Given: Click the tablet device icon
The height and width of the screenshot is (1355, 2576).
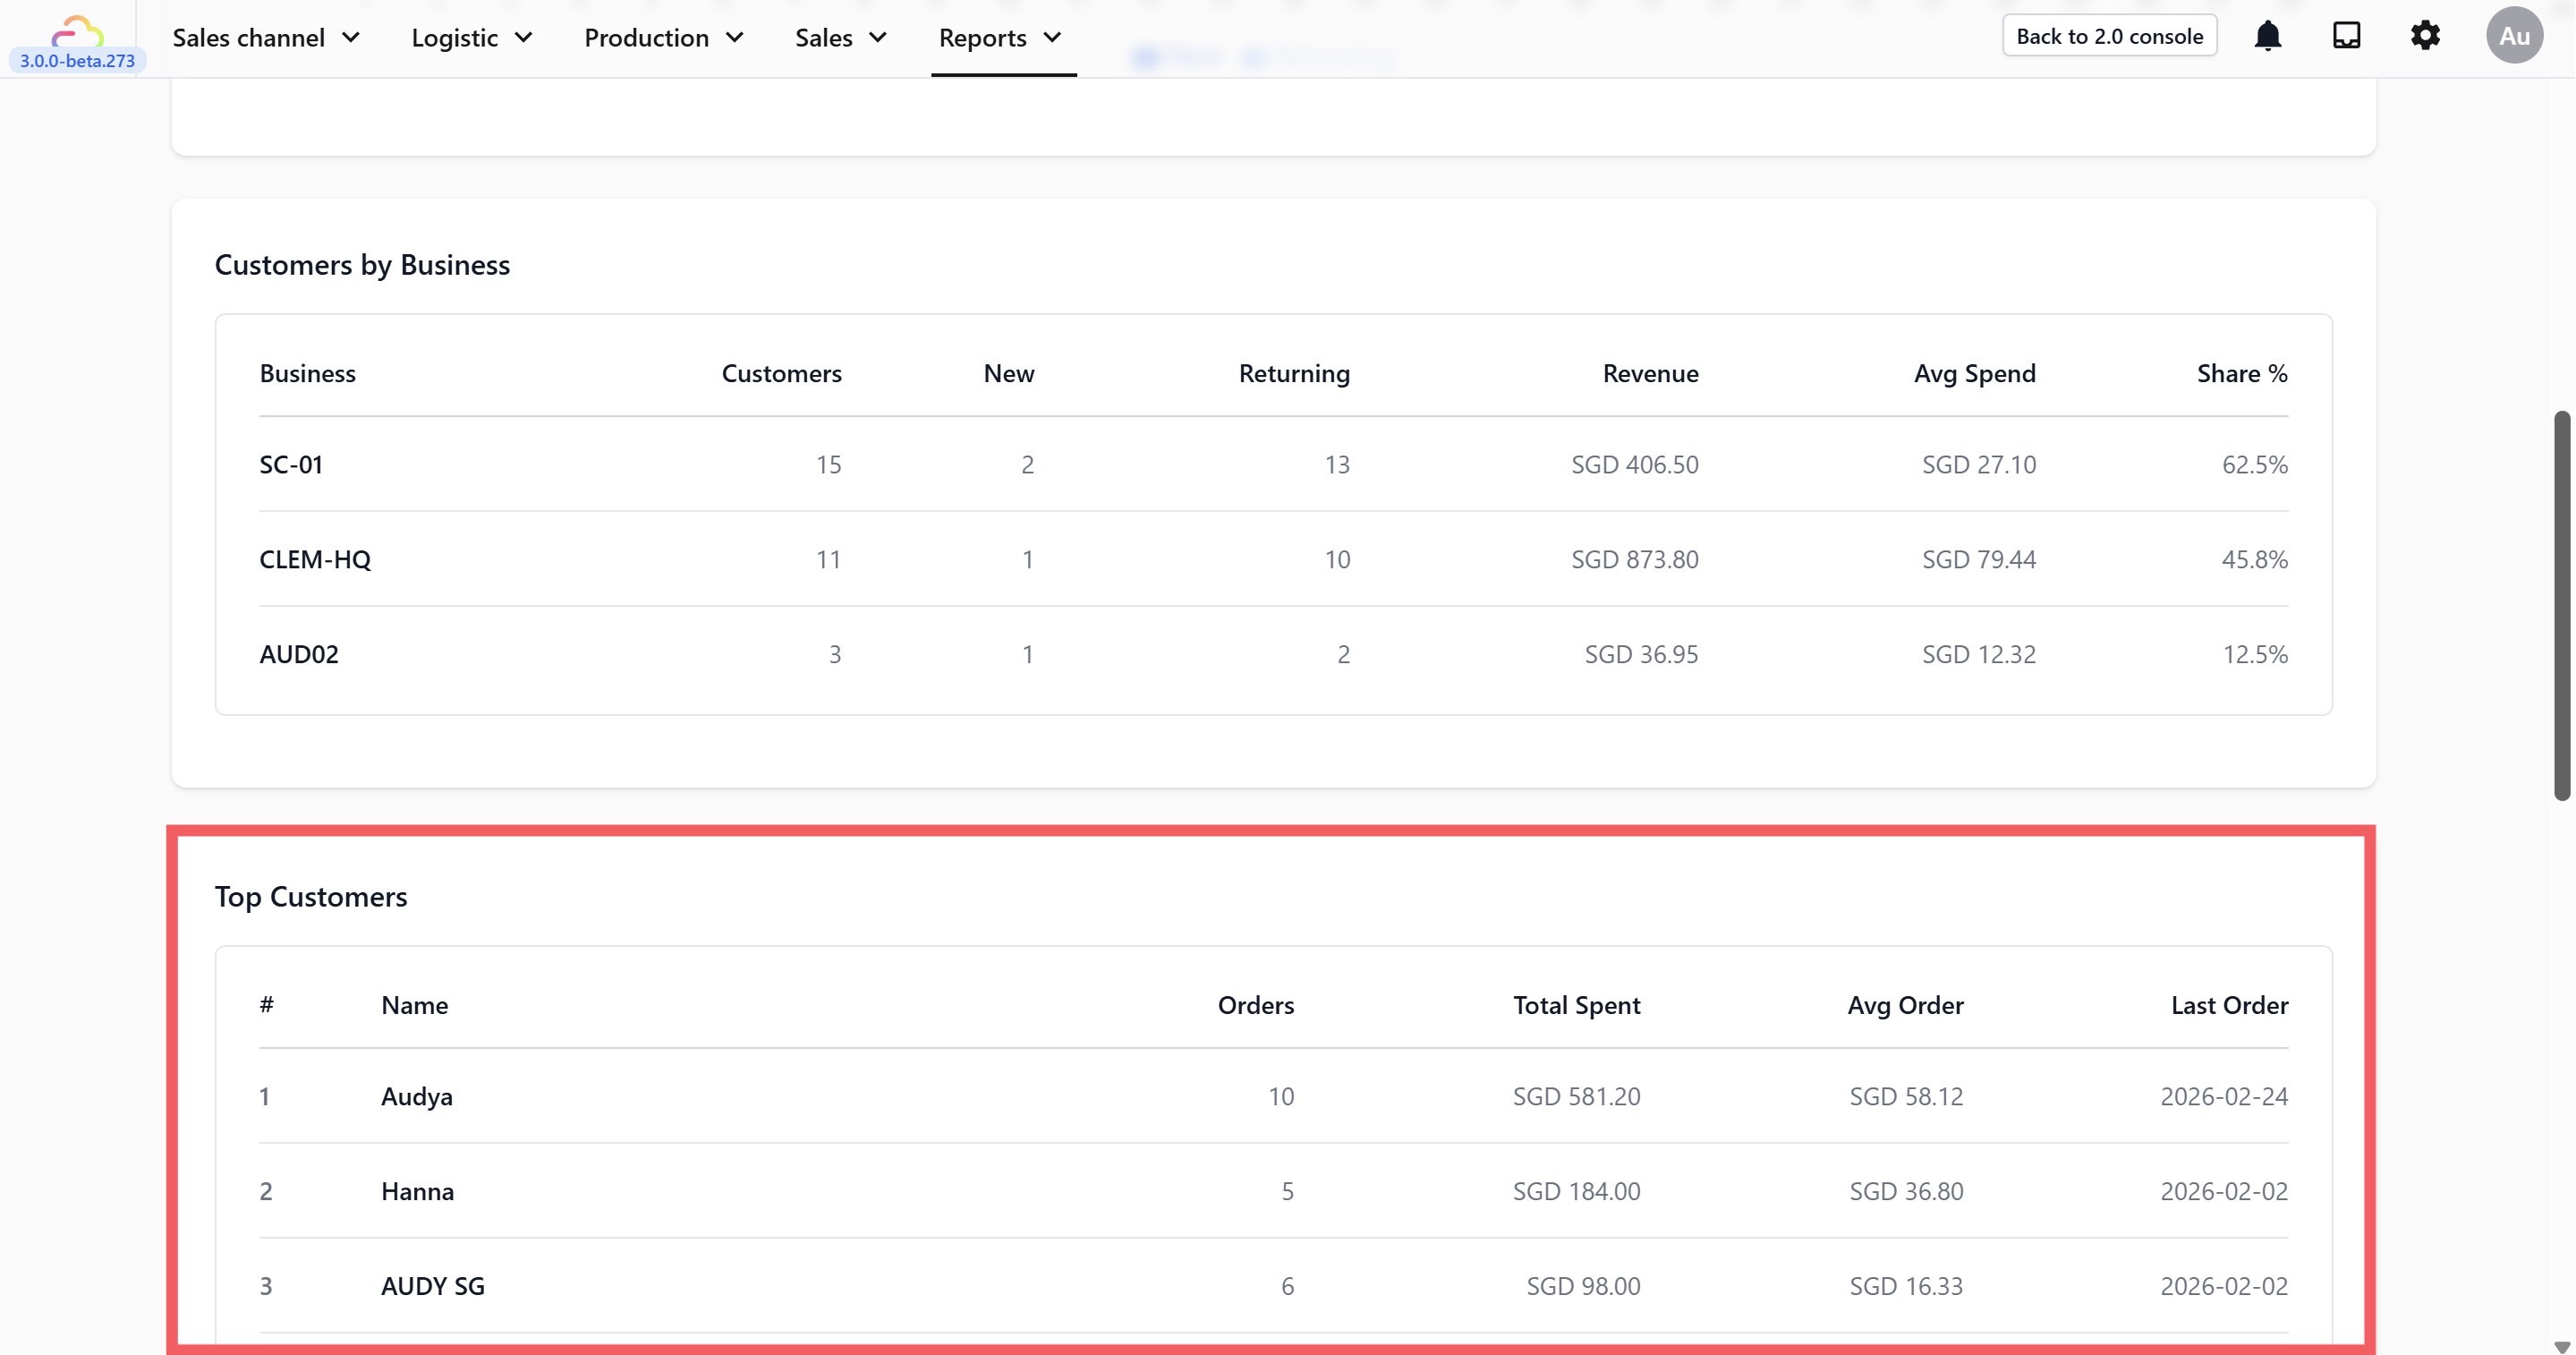Looking at the screenshot, I should pyautogui.click(x=2346, y=37).
